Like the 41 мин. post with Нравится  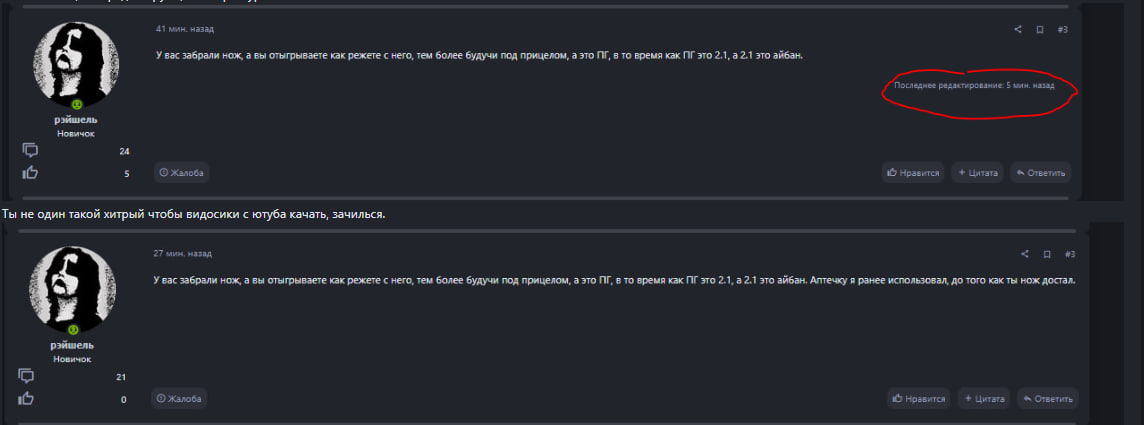[913, 173]
